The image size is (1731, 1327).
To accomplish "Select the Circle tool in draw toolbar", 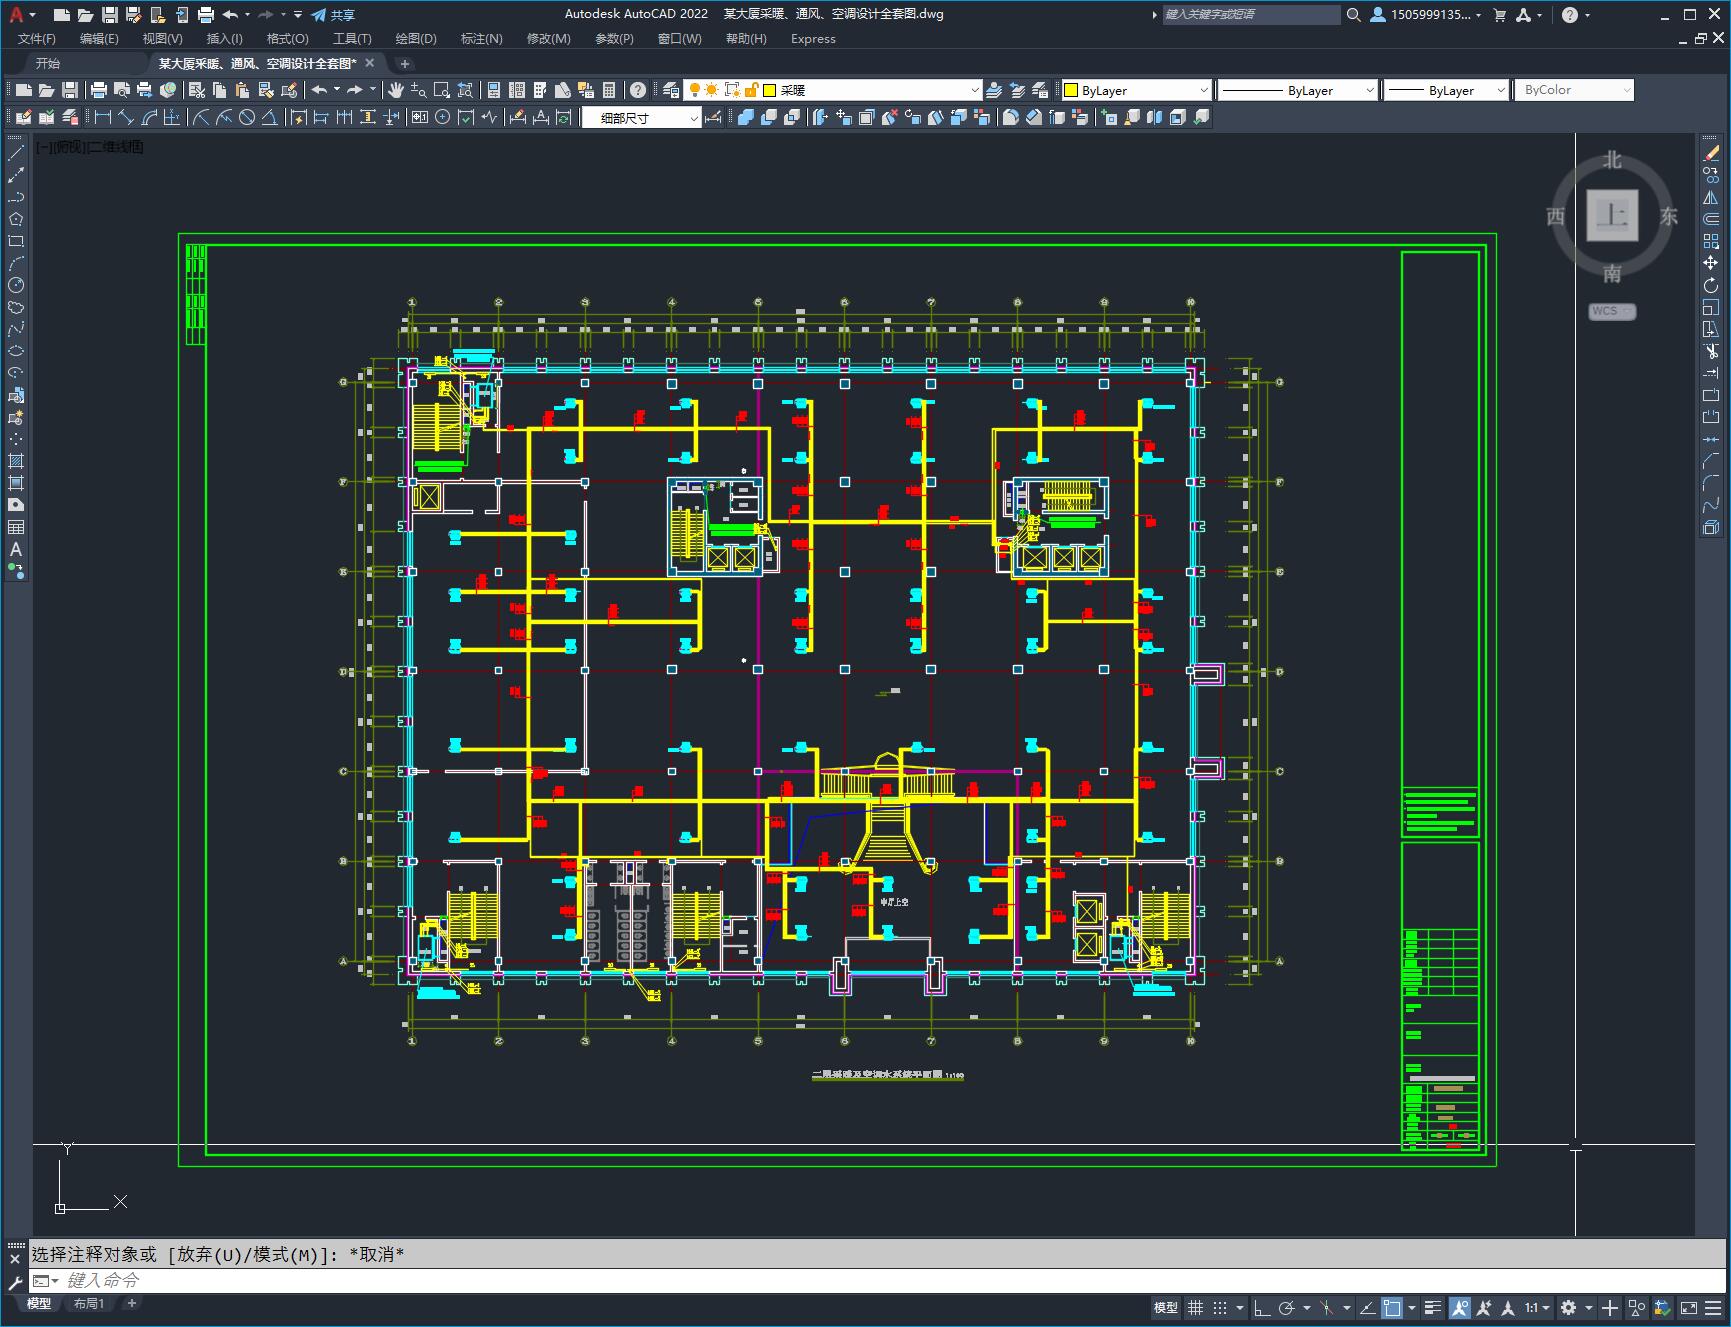I will point(16,285).
